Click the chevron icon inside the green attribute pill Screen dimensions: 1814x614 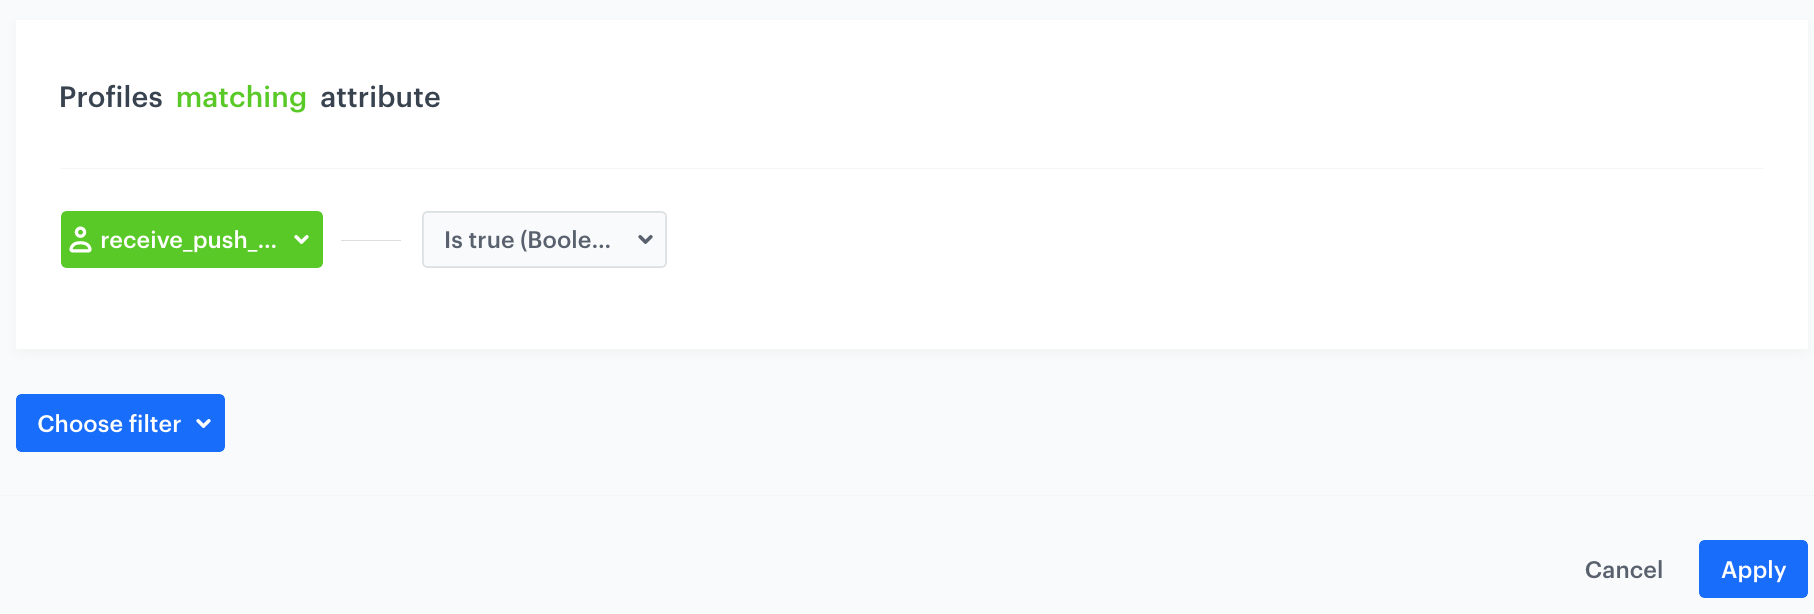[301, 239]
